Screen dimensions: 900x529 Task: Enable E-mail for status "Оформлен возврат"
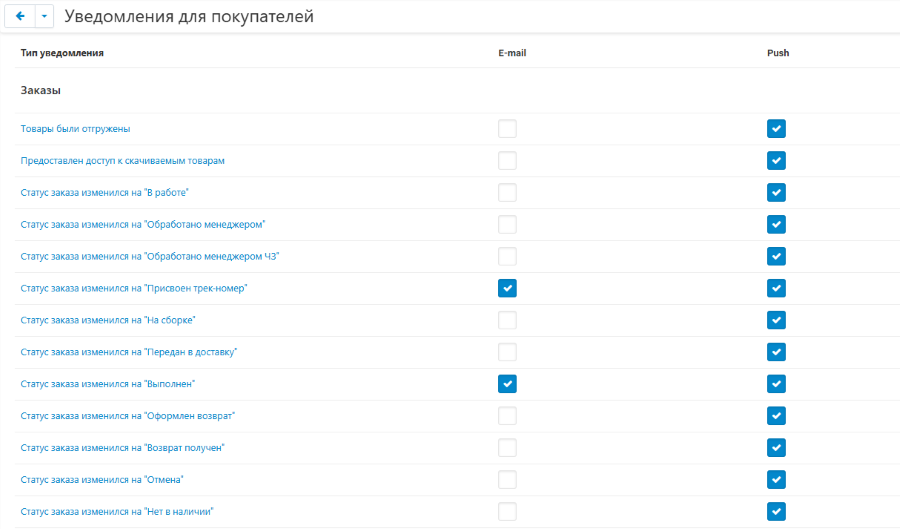[x=507, y=416]
